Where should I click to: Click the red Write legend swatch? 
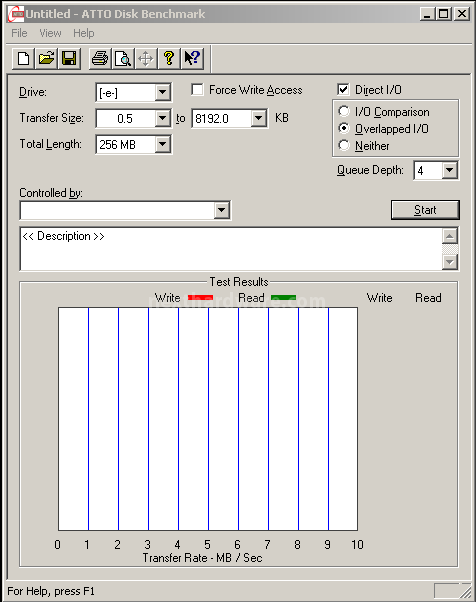(x=200, y=298)
